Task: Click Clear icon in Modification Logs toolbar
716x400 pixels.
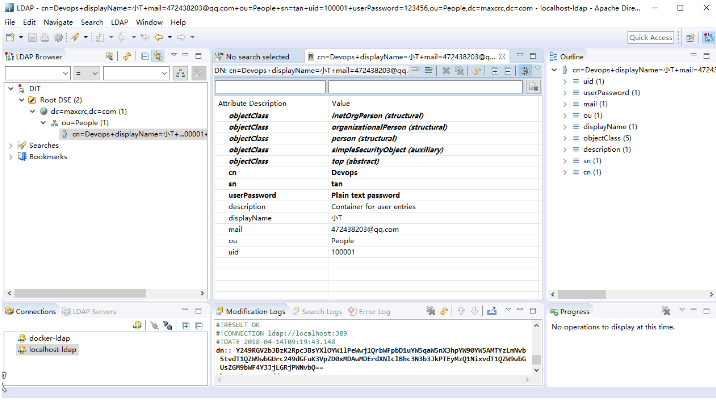Action: pos(431,311)
